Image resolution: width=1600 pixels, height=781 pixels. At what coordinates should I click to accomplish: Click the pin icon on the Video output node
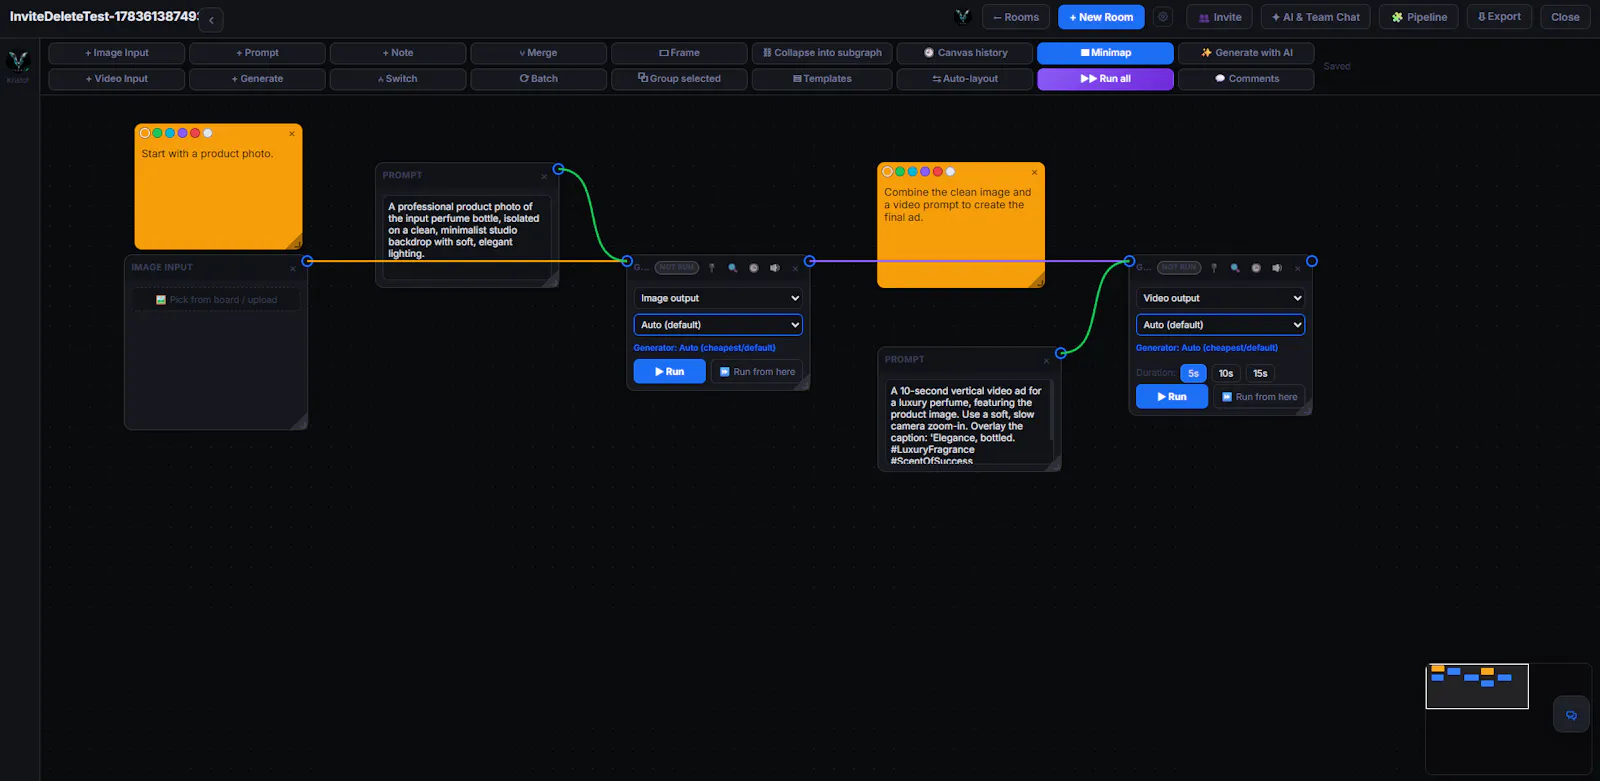point(1214,268)
